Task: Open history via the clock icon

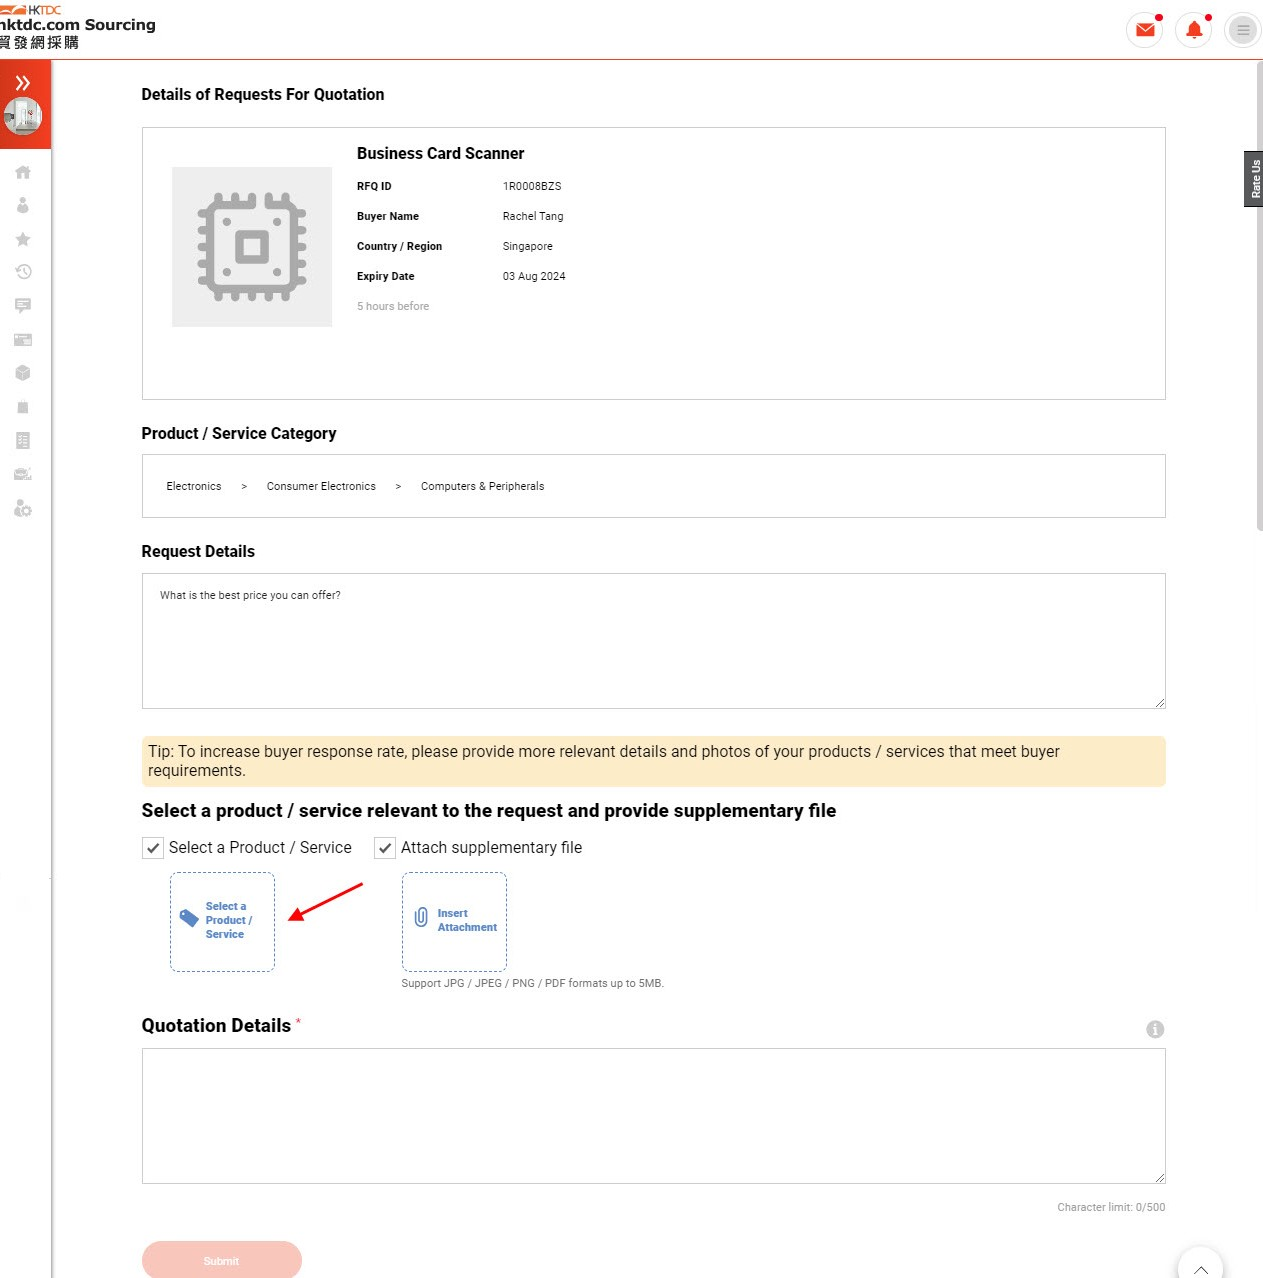Action: pos(23,272)
